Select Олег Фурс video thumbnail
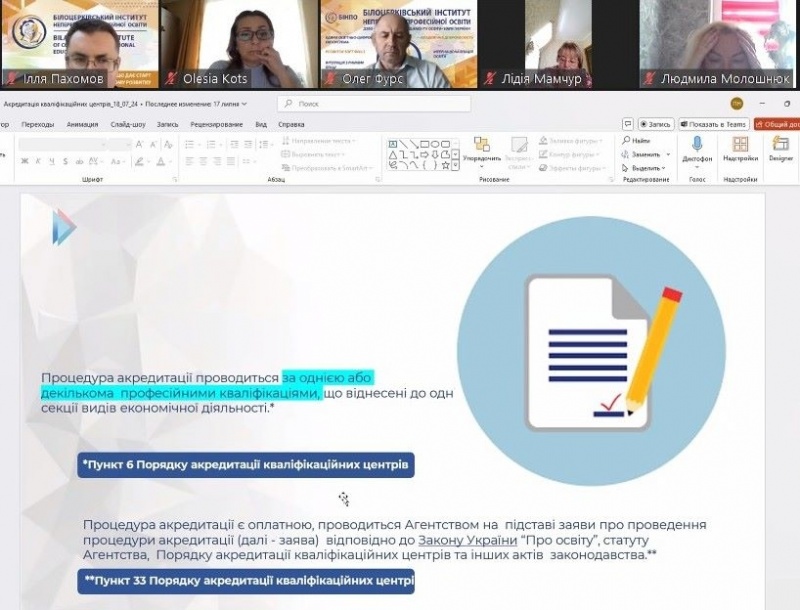 399,44
